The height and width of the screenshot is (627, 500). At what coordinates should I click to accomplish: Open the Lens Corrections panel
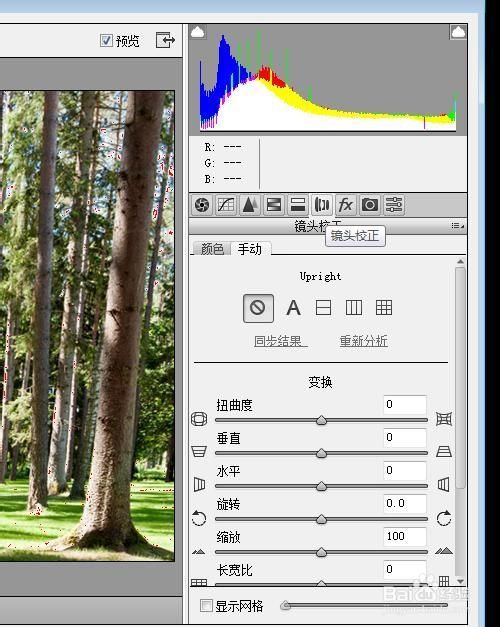[x=322, y=205]
